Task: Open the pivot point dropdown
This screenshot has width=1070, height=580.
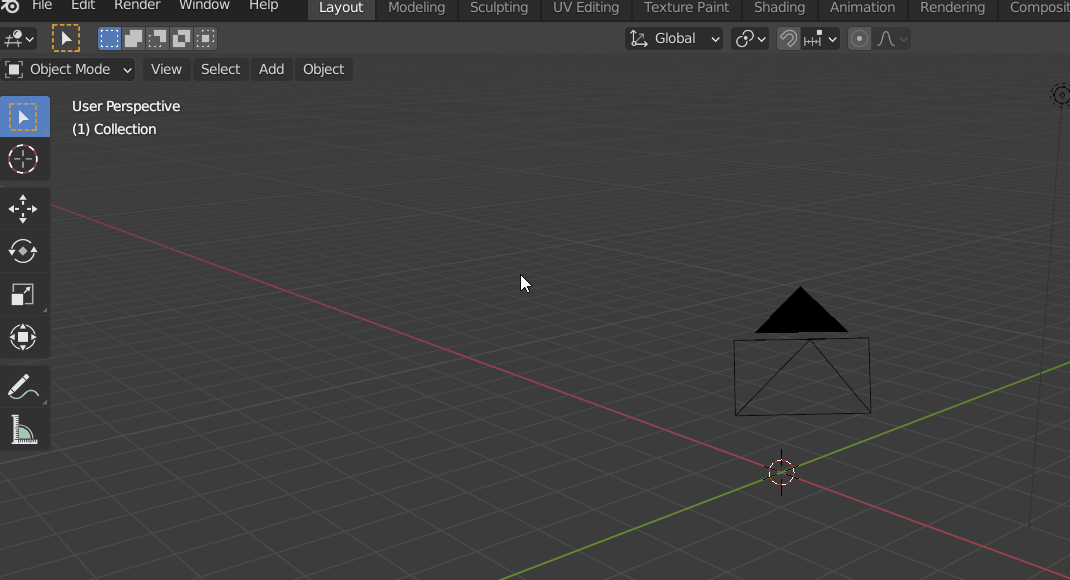Action: point(750,39)
